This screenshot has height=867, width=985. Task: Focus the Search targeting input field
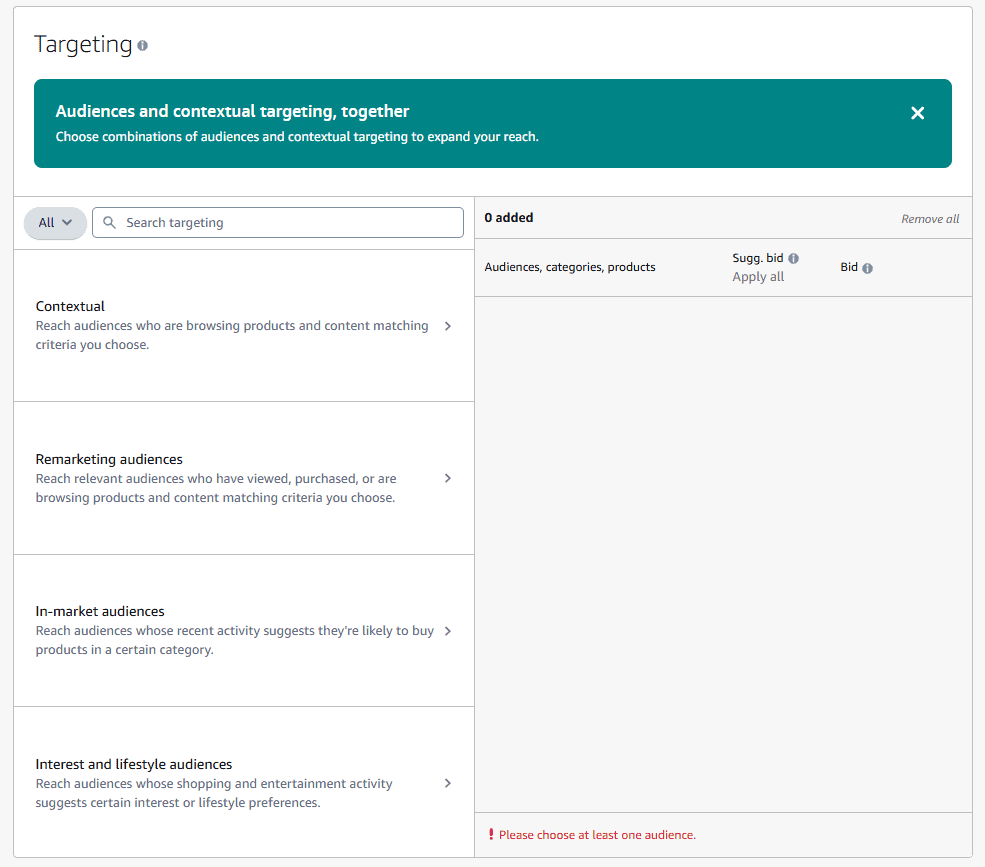(x=285, y=223)
